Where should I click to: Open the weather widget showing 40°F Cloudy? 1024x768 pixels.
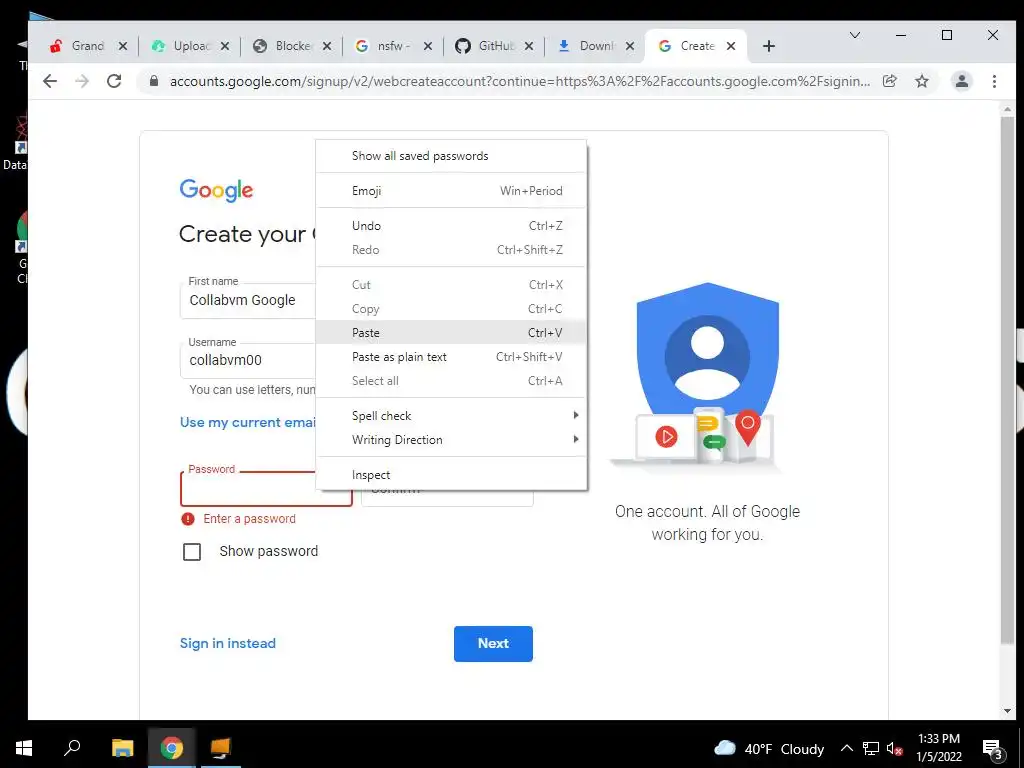pyautogui.click(x=769, y=748)
